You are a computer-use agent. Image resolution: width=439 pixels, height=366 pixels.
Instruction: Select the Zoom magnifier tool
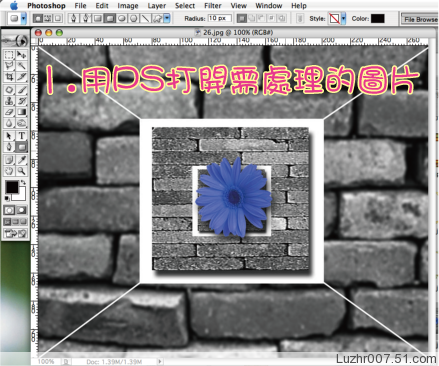coord(21,171)
